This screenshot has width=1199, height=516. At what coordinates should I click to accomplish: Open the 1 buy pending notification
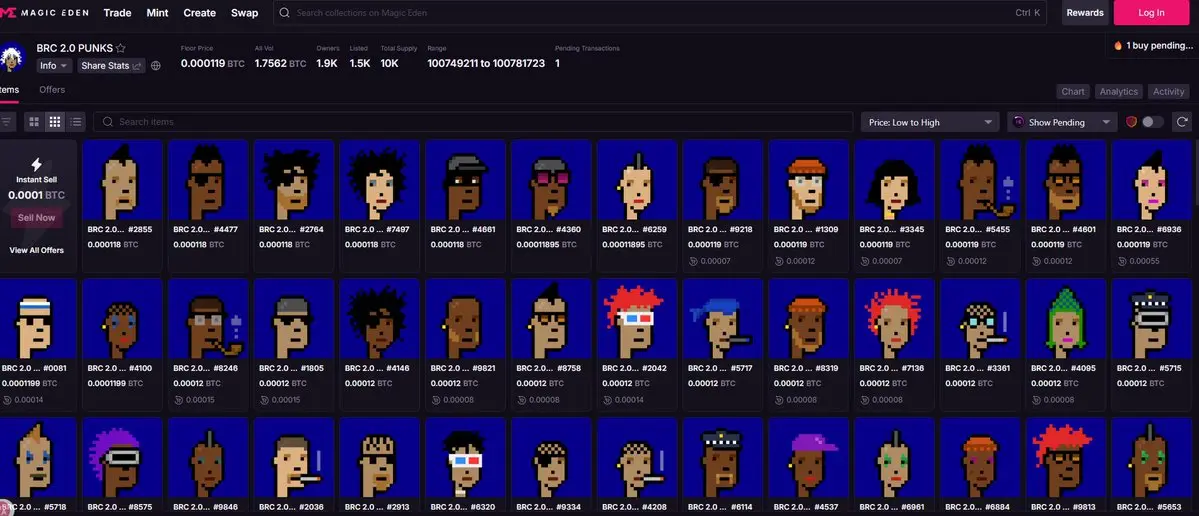coord(1152,46)
